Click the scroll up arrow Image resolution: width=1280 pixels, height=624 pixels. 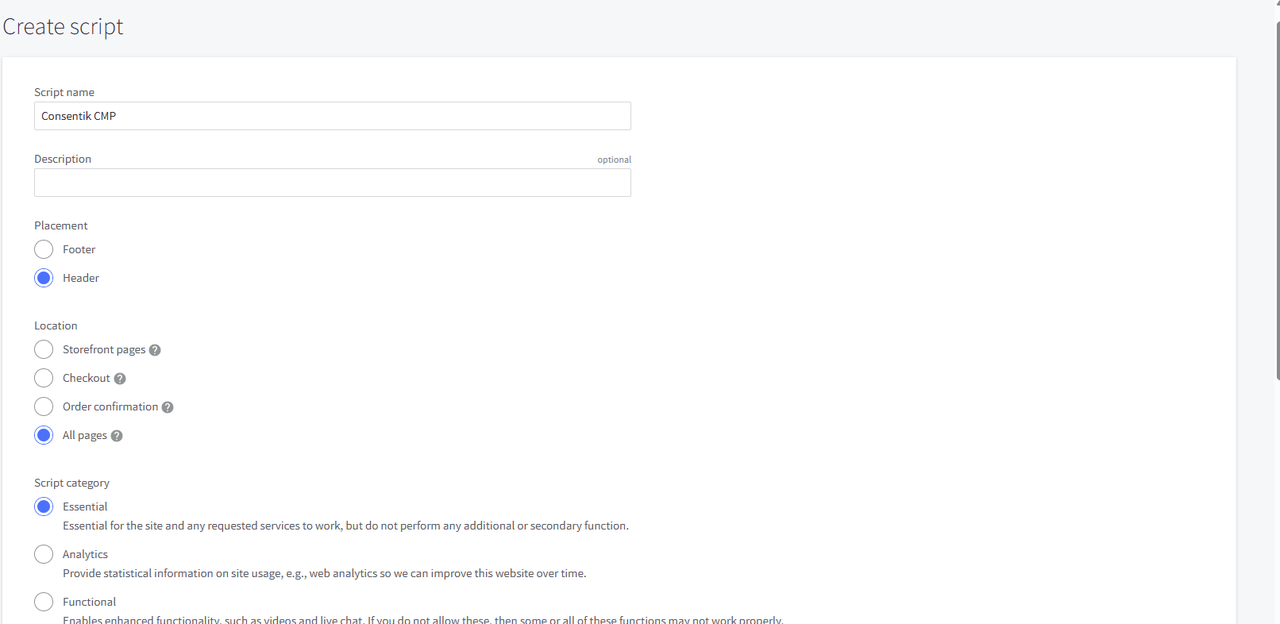(x=1276, y=4)
